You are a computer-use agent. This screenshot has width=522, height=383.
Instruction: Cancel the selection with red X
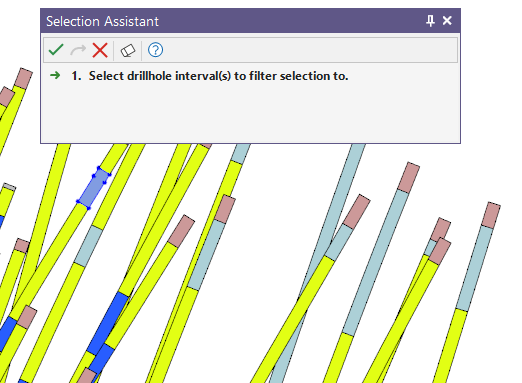[100, 50]
